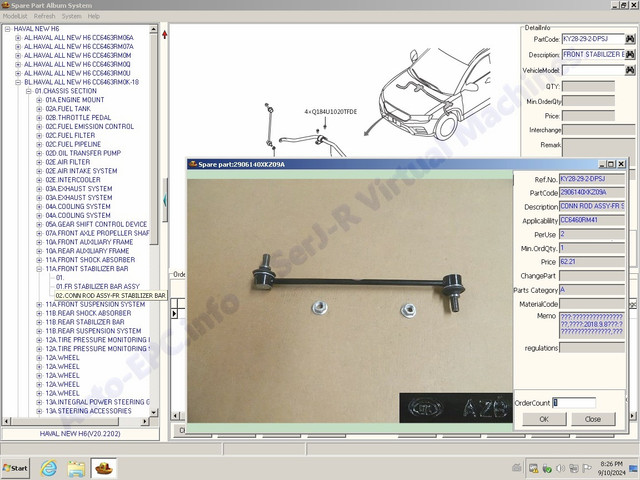Select 01.FR STABILIZER BAR ASSY tree item
640x480 pixels.
pyautogui.click(x=98, y=287)
